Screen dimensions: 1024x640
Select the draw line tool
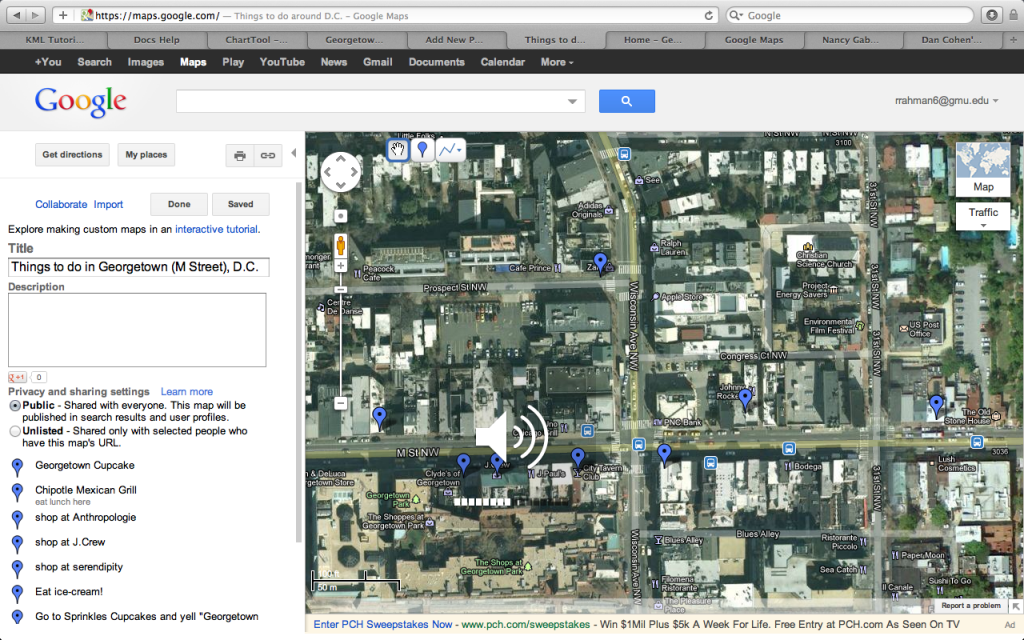(x=447, y=150)
